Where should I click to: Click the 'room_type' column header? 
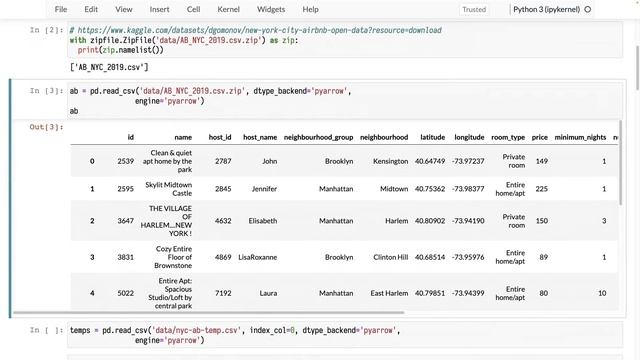tap(508, 138)
